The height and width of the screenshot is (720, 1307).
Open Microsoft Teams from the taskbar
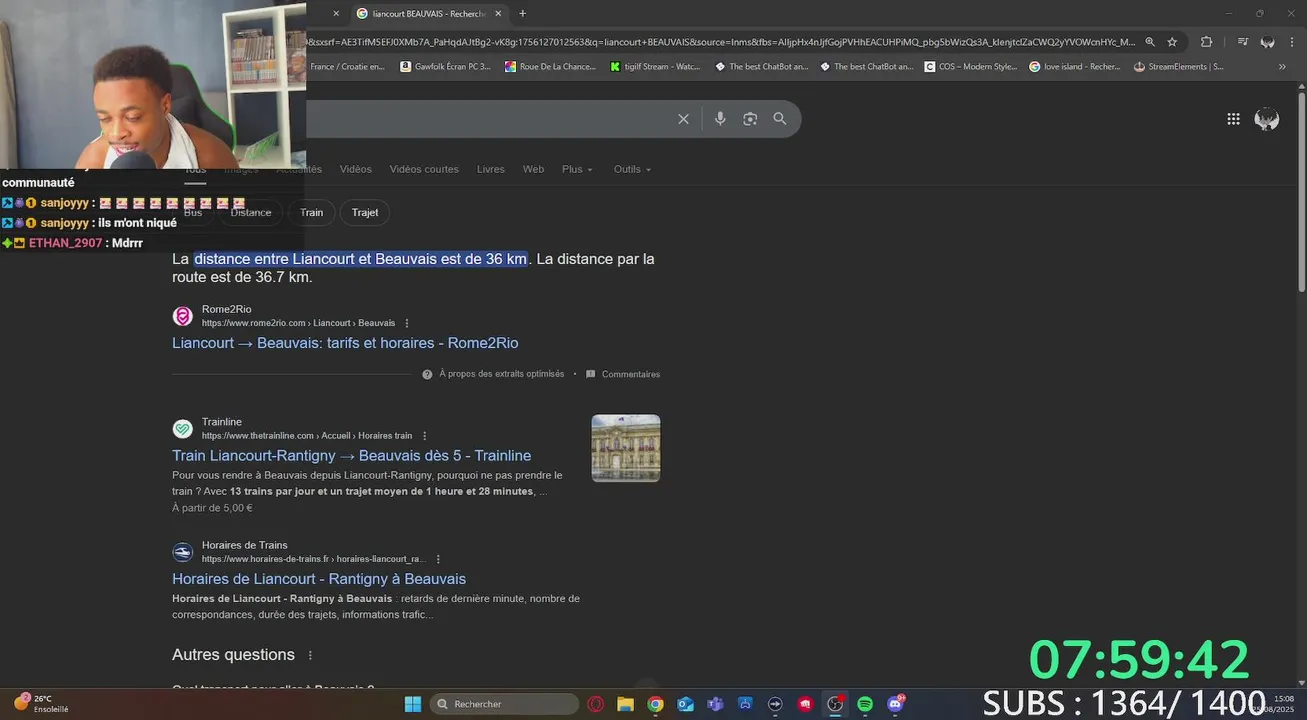715,704
